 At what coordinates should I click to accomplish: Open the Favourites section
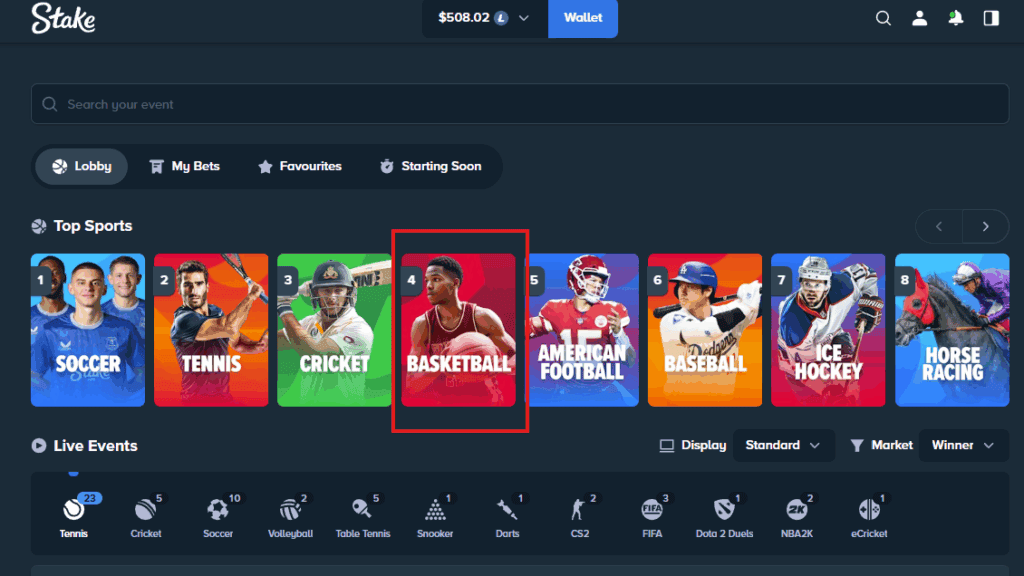299,166
